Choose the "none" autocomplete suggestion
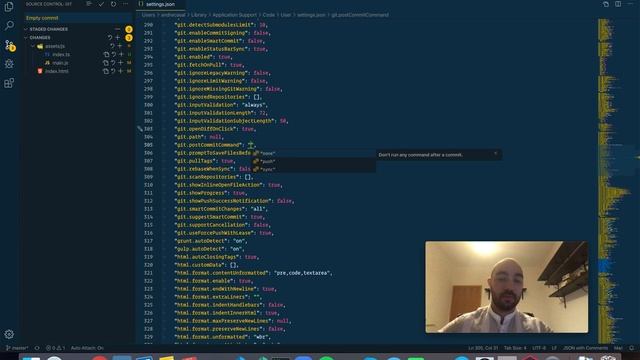640x360 pixels. [313, 153]
